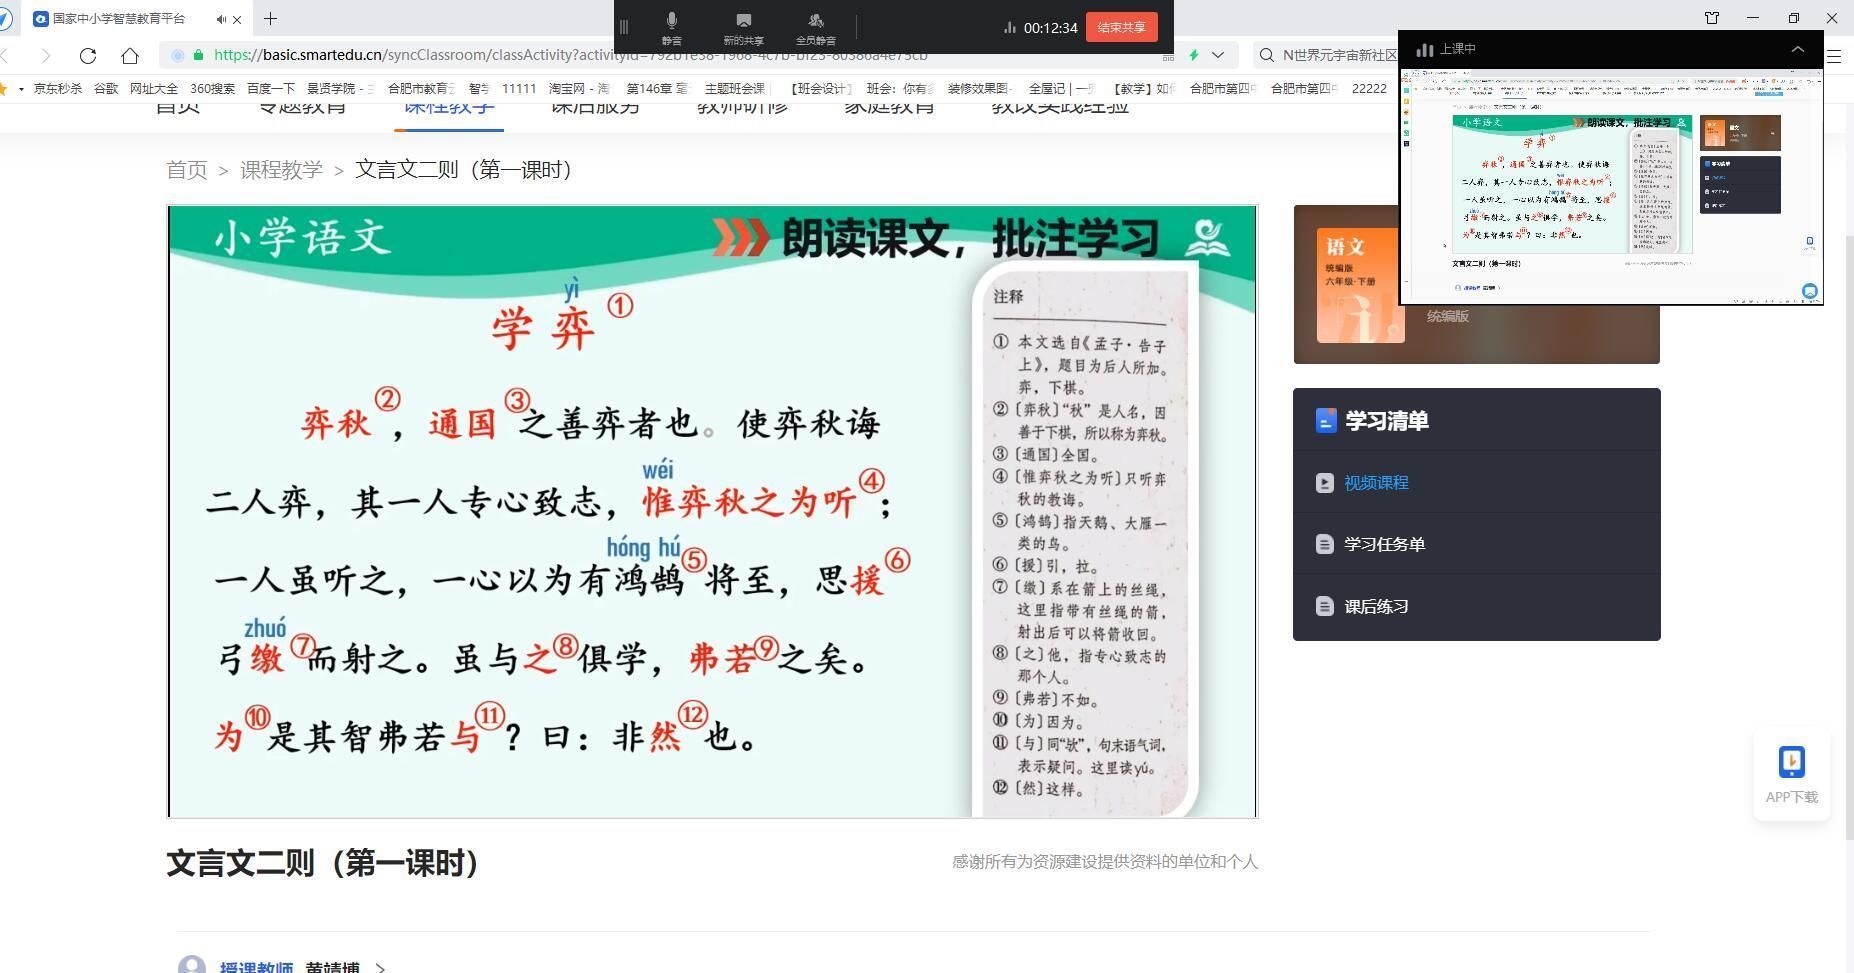Click the browser skin shirt icon
This screenshot has width=1854, height=973.
coord(1711,18)
